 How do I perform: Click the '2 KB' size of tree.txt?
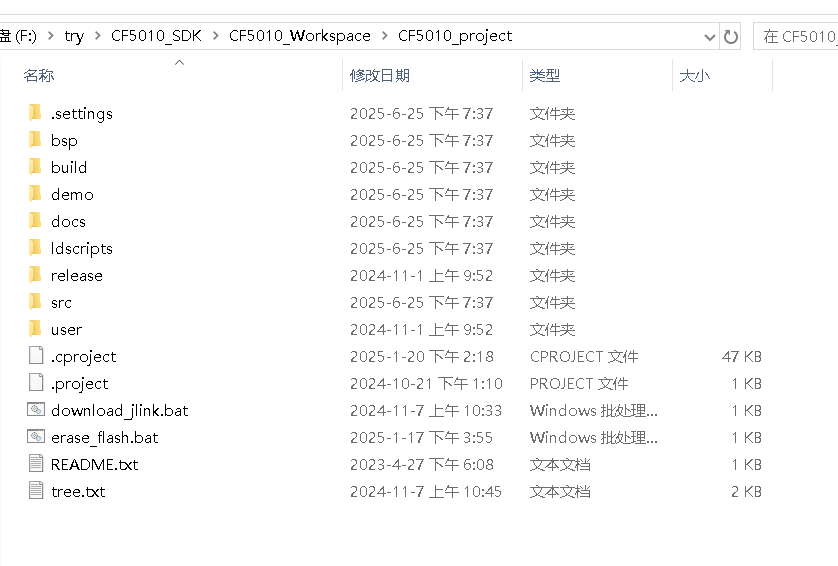point(746,491)
